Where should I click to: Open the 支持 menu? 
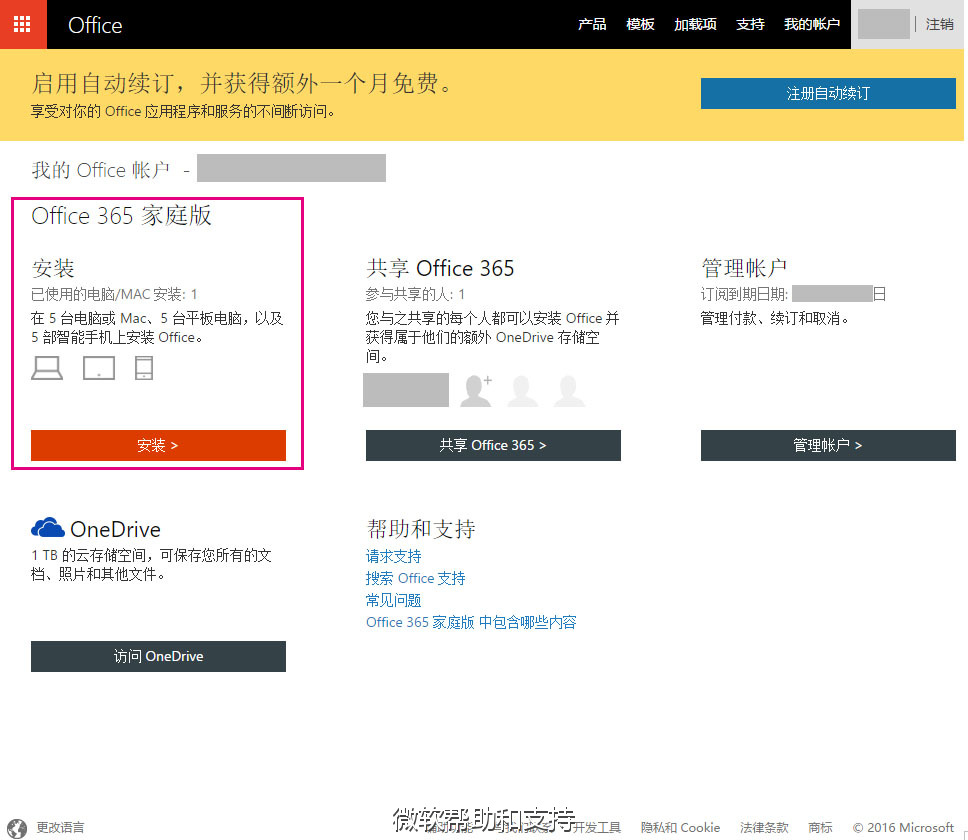click(x=750, y=24)
